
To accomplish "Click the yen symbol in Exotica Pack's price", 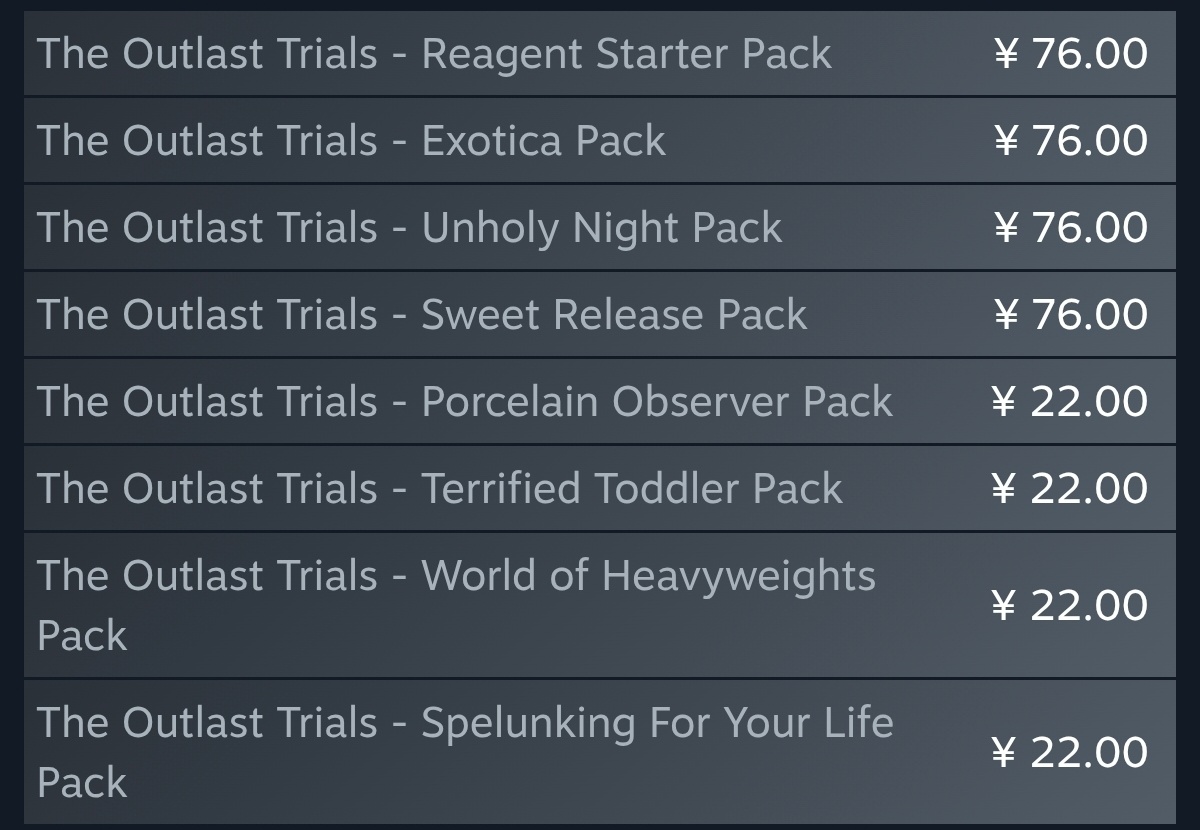I will click(1006, 141).
